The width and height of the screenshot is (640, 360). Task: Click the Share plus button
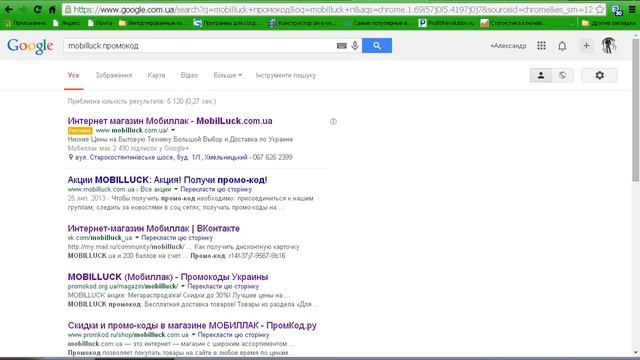click(x=586, y=46)
